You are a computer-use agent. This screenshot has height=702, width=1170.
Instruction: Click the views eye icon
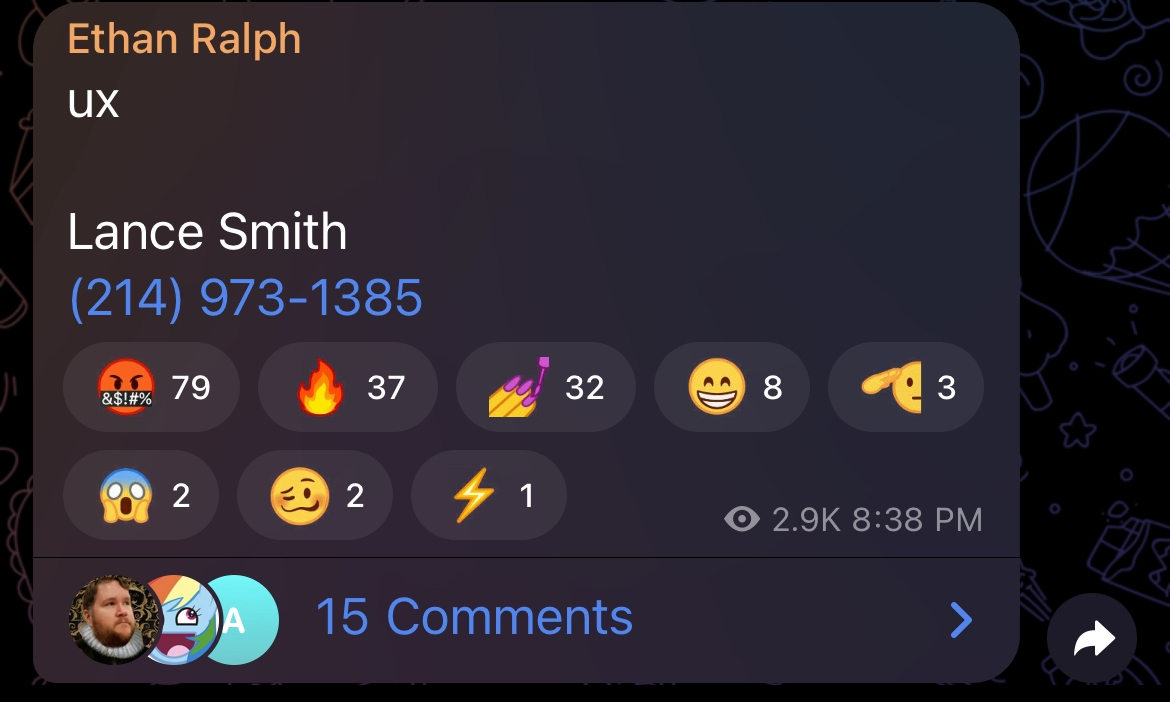coord(742,519)
